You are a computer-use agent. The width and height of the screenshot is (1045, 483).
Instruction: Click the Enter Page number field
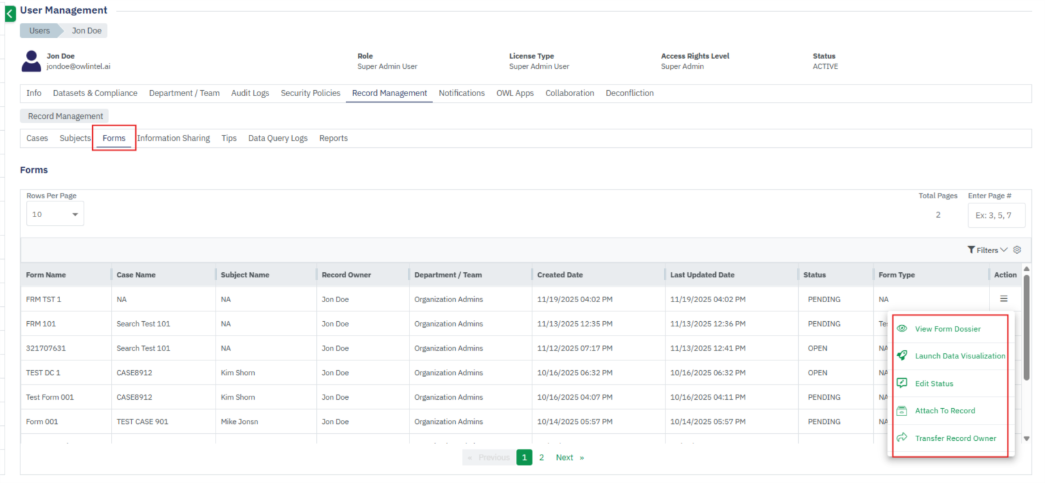(995, 215)
